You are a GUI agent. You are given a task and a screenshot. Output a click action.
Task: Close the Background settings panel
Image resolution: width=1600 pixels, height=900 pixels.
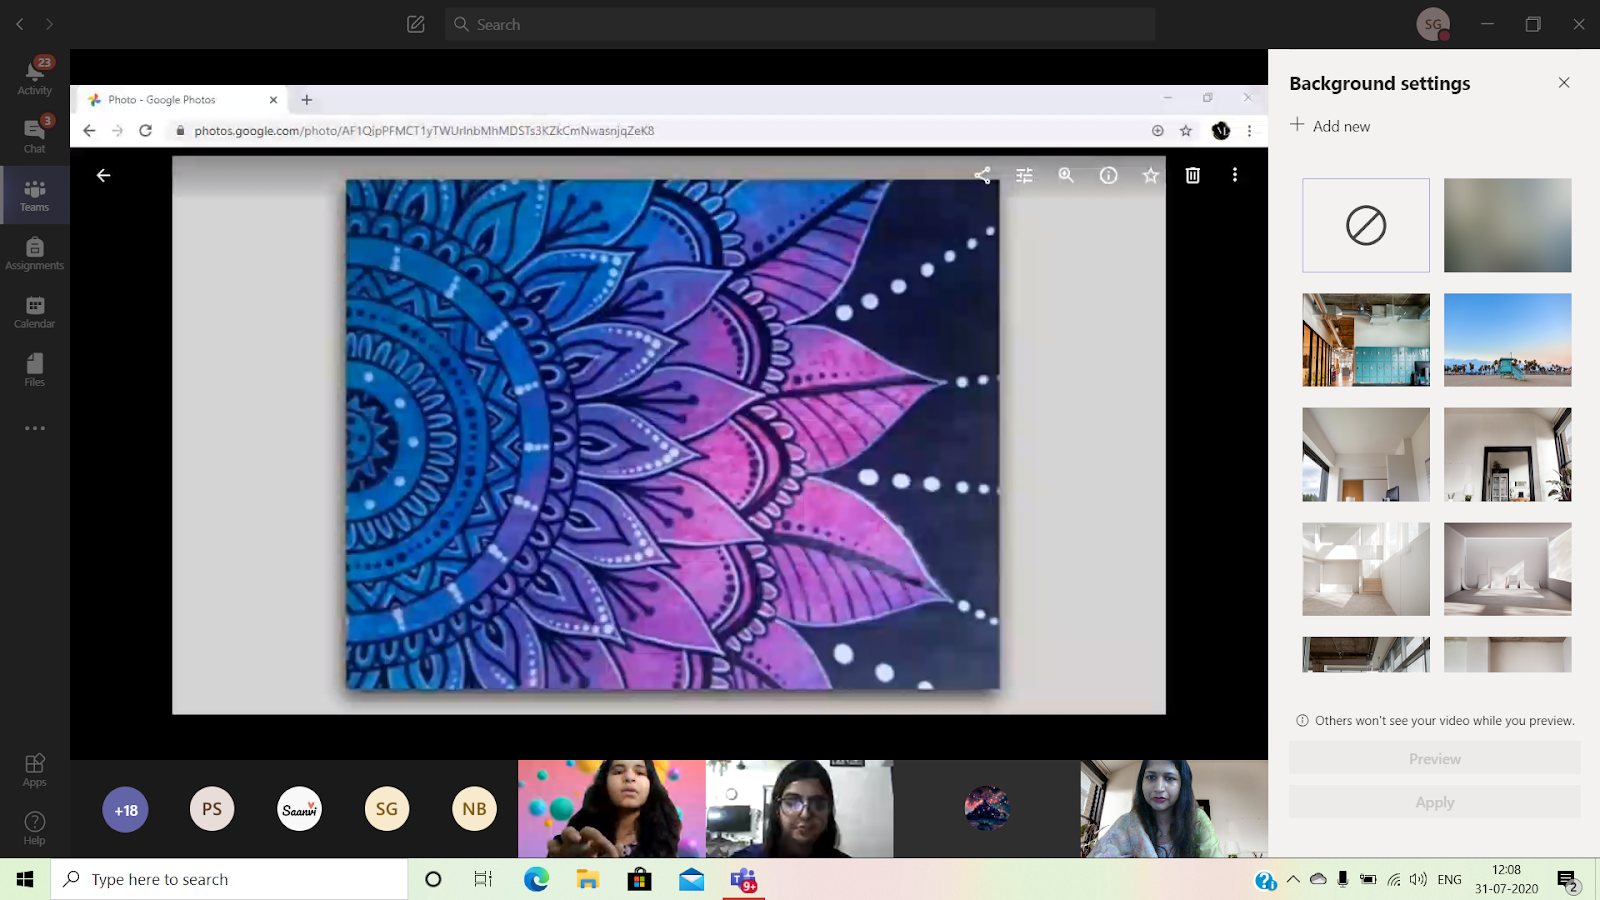(x=1564, y=83)
